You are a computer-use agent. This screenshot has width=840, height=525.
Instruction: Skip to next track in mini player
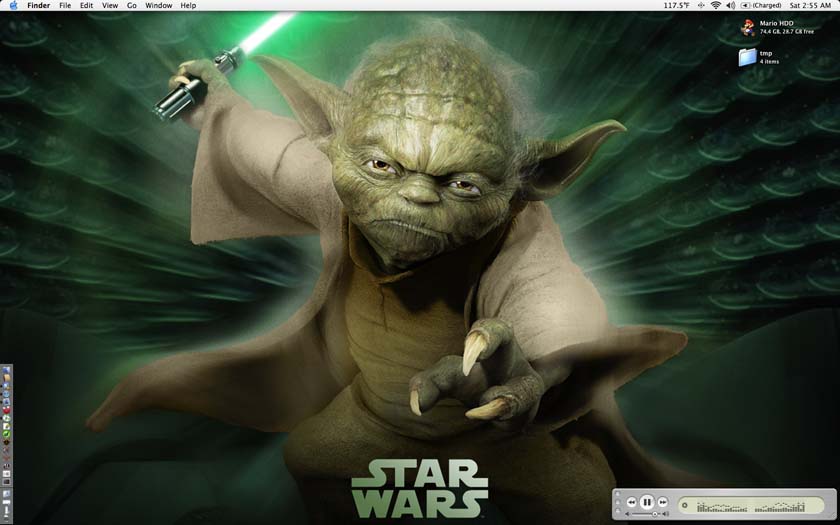coord(663,502)
